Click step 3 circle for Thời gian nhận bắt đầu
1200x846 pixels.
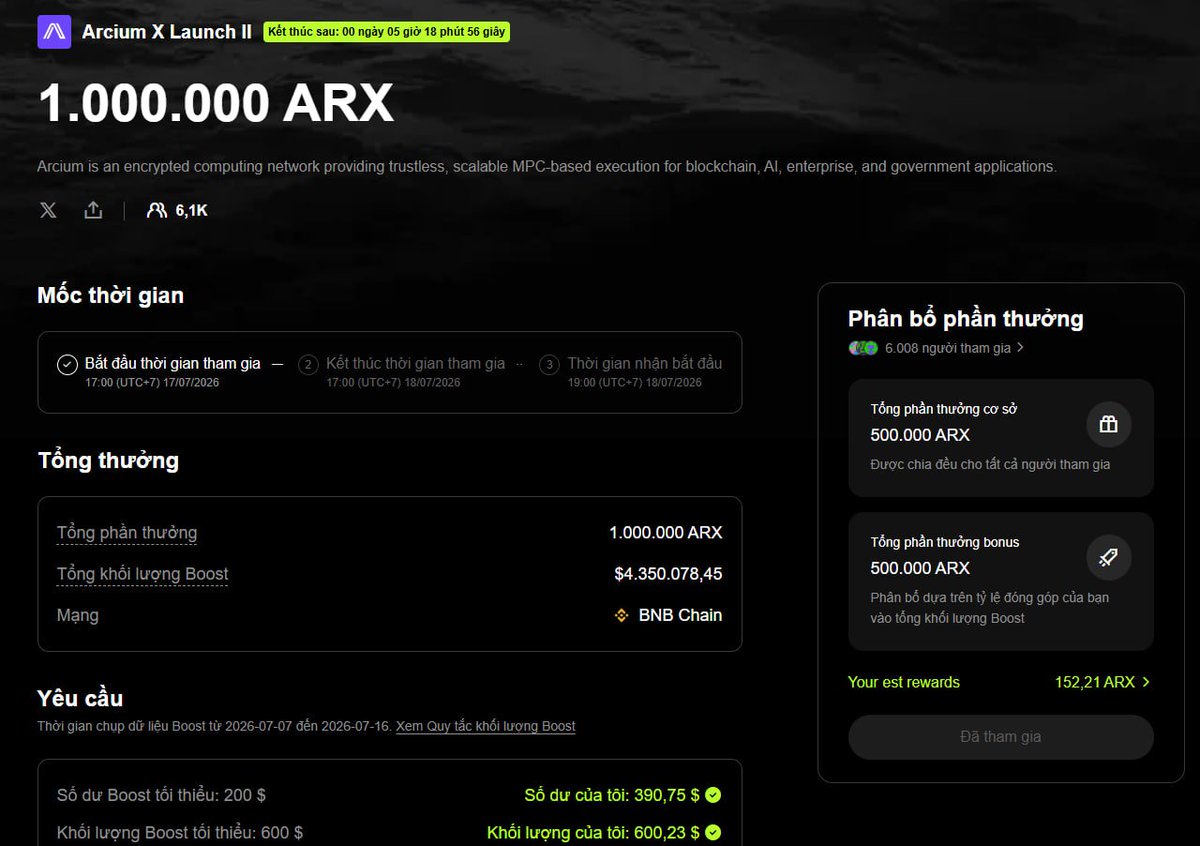pyautogui.click(x=549, y=364)
